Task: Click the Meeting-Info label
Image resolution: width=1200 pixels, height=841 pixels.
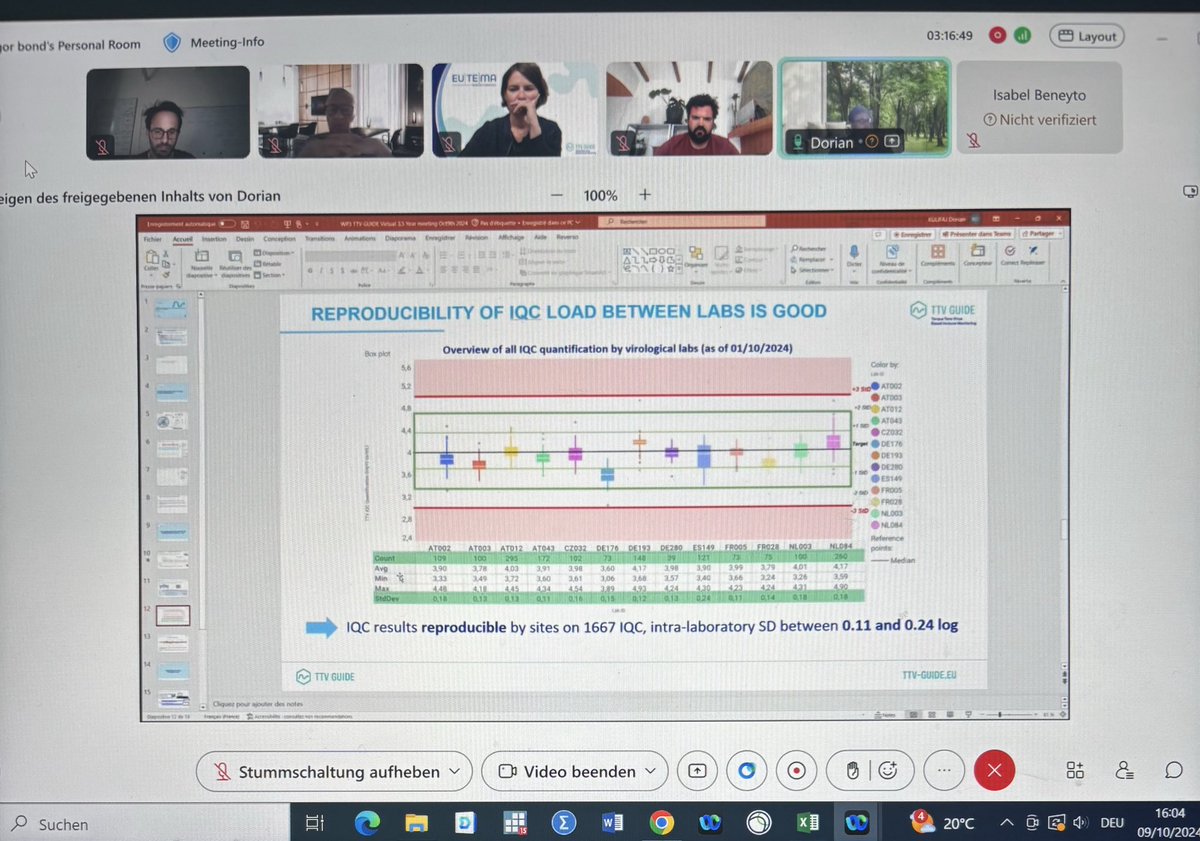Action: 226,43
